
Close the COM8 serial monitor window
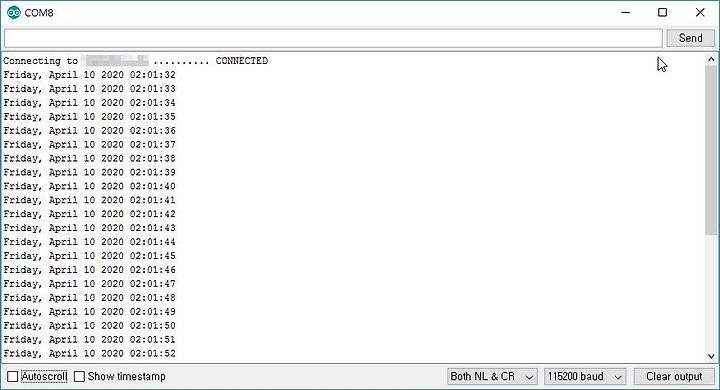700,12
